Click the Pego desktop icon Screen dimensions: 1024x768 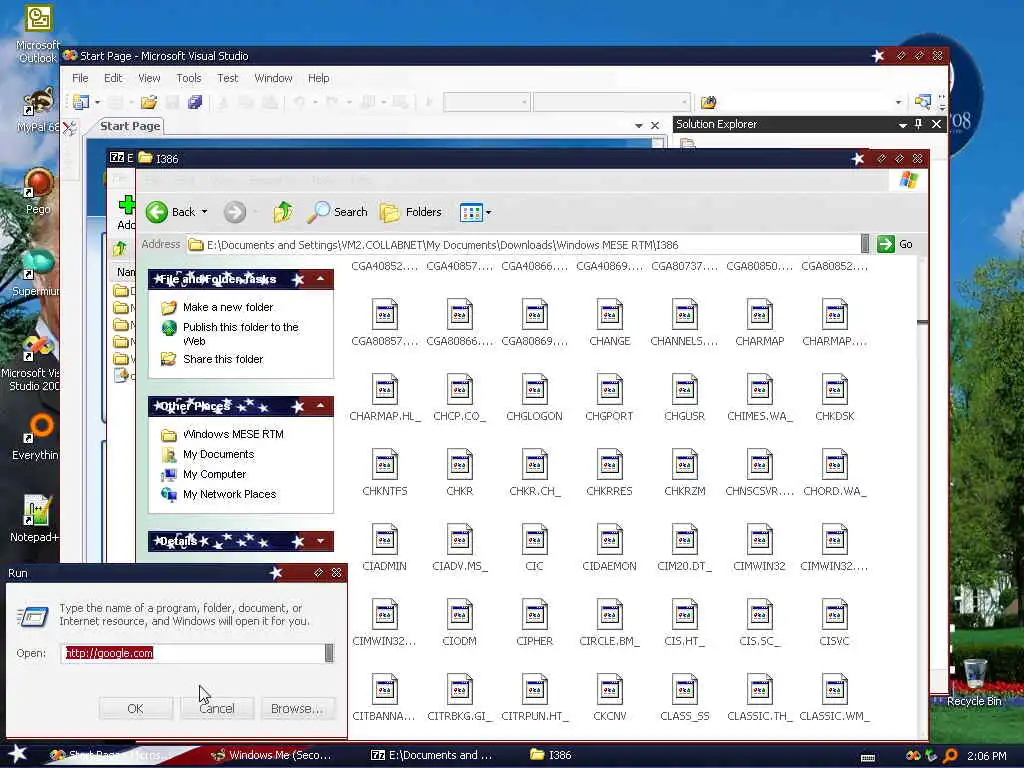[38, 183]
